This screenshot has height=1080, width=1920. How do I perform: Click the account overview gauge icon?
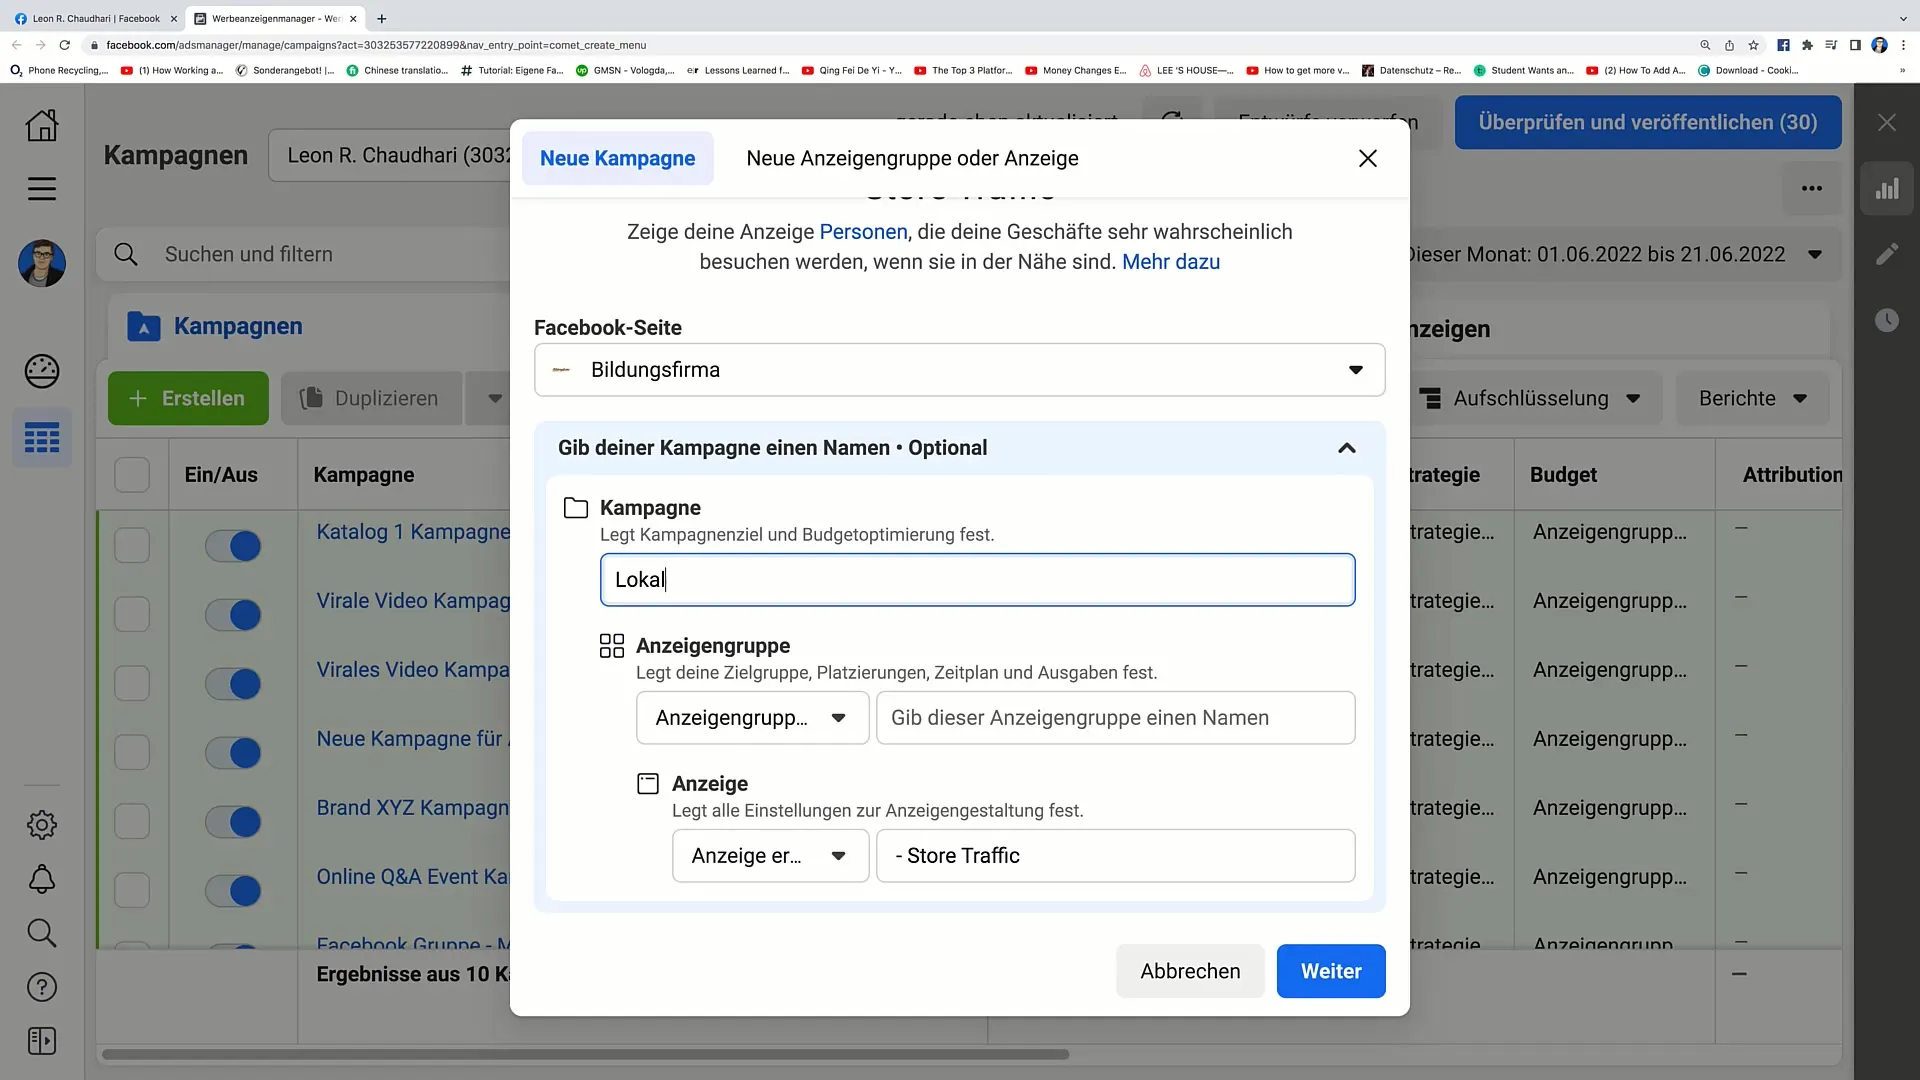pos(42,371)
